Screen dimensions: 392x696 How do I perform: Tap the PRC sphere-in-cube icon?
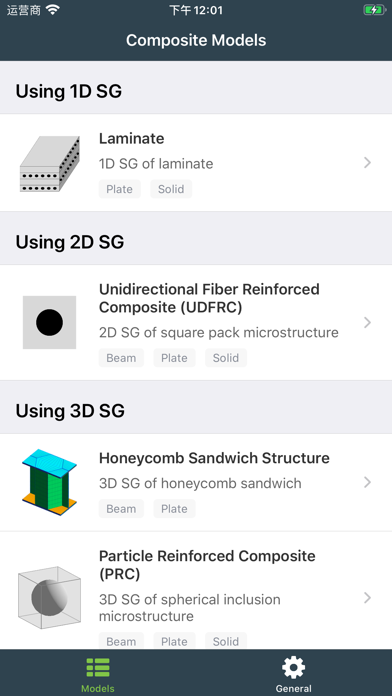coord(49,597)
